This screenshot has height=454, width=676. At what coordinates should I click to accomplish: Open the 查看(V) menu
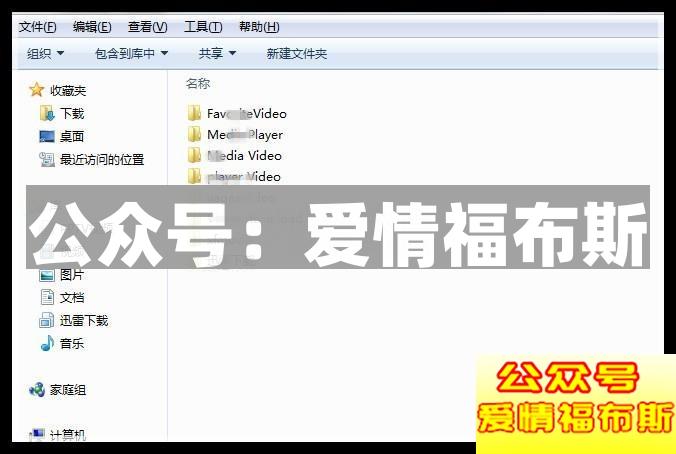coord(147,27)
